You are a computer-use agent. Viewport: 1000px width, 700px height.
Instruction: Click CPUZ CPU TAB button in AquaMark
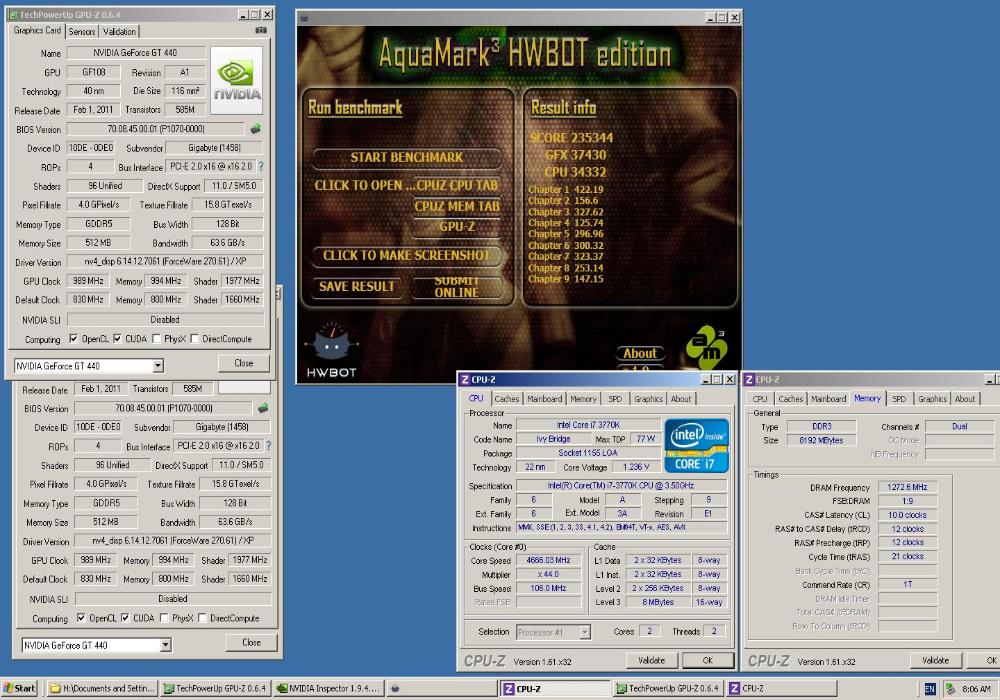pos(457,186)
